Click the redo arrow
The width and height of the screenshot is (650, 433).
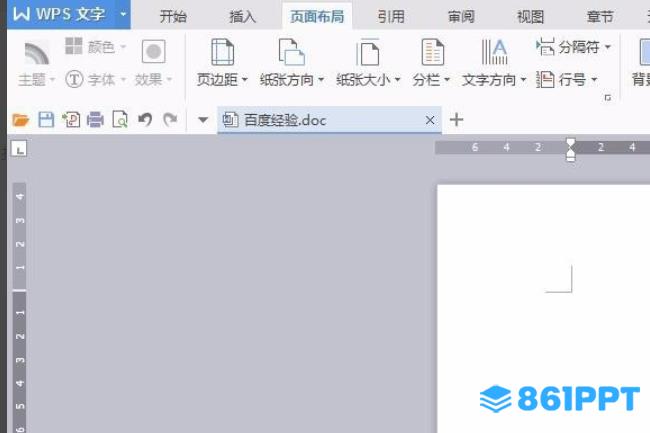pyautogui.click(x=170, y=120)
